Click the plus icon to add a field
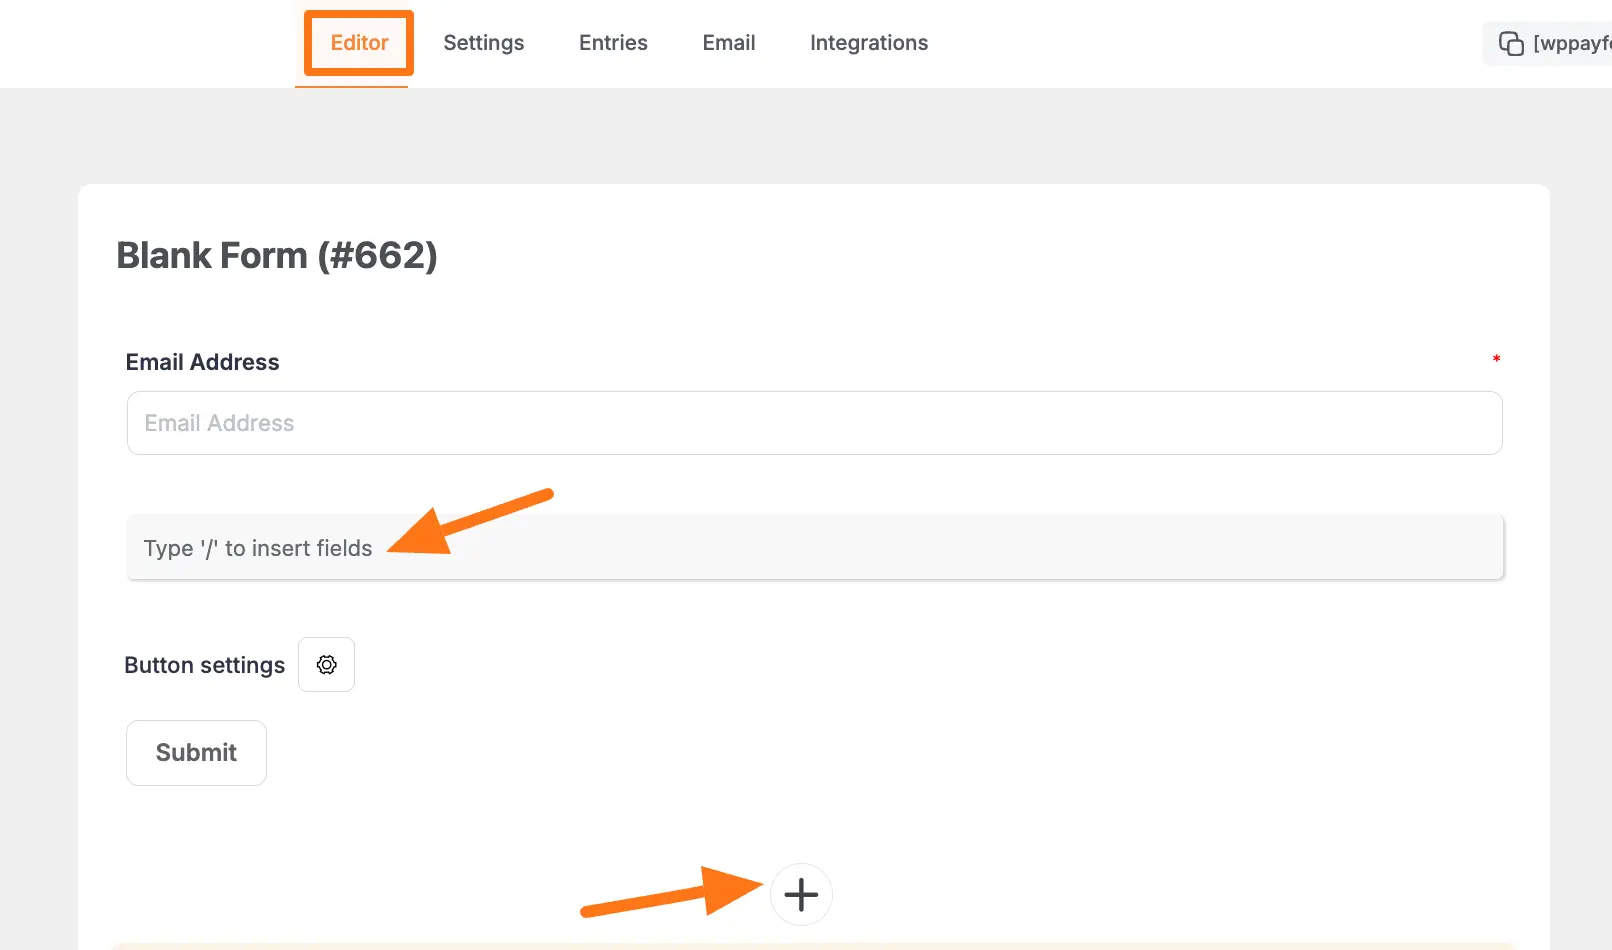The image size is (1612, 950). (801, 894)
